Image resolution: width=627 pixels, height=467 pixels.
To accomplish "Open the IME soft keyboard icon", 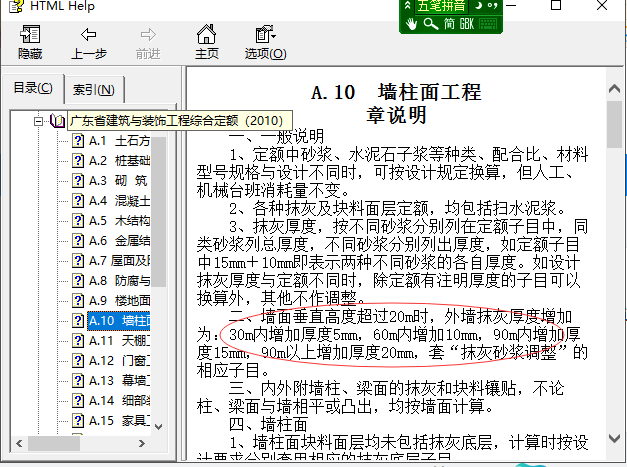I will [x=488, y=24].
